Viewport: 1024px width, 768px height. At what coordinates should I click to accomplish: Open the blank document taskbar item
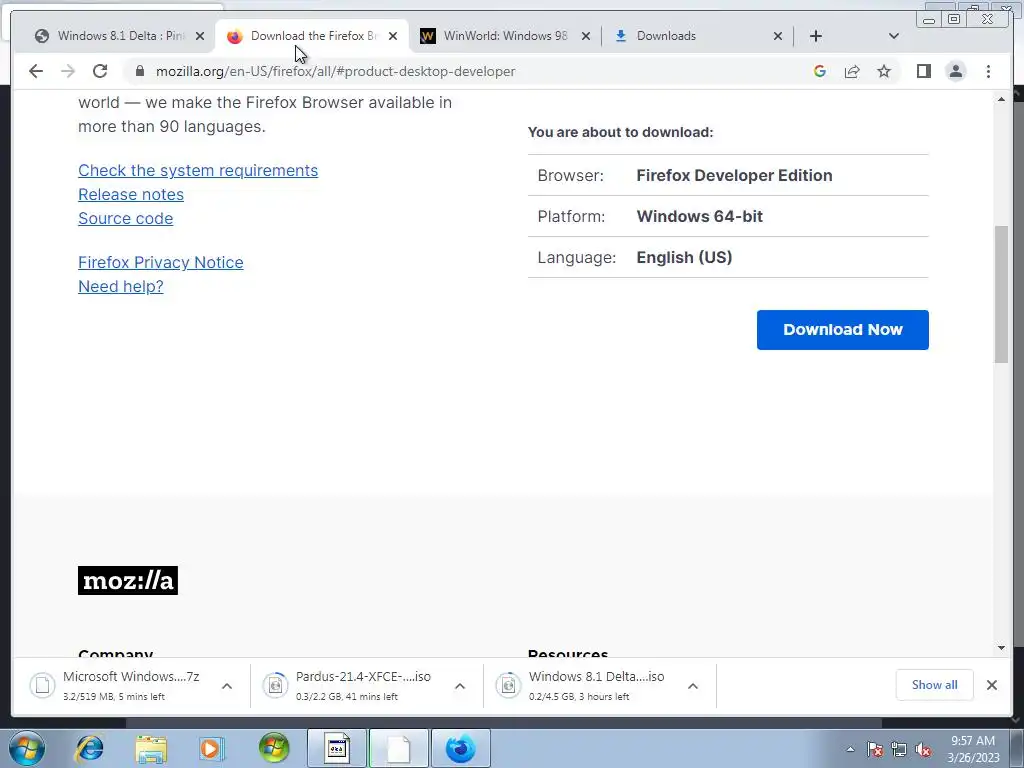coord(398,748)
